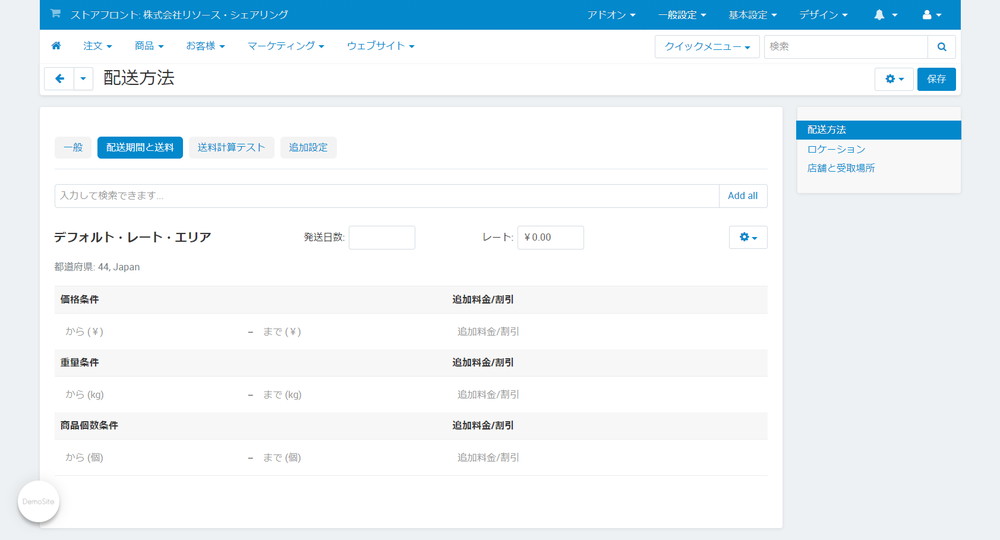1000x540 pixels.
Task: Focus the top 検索 search field
Action: (846, 47)
